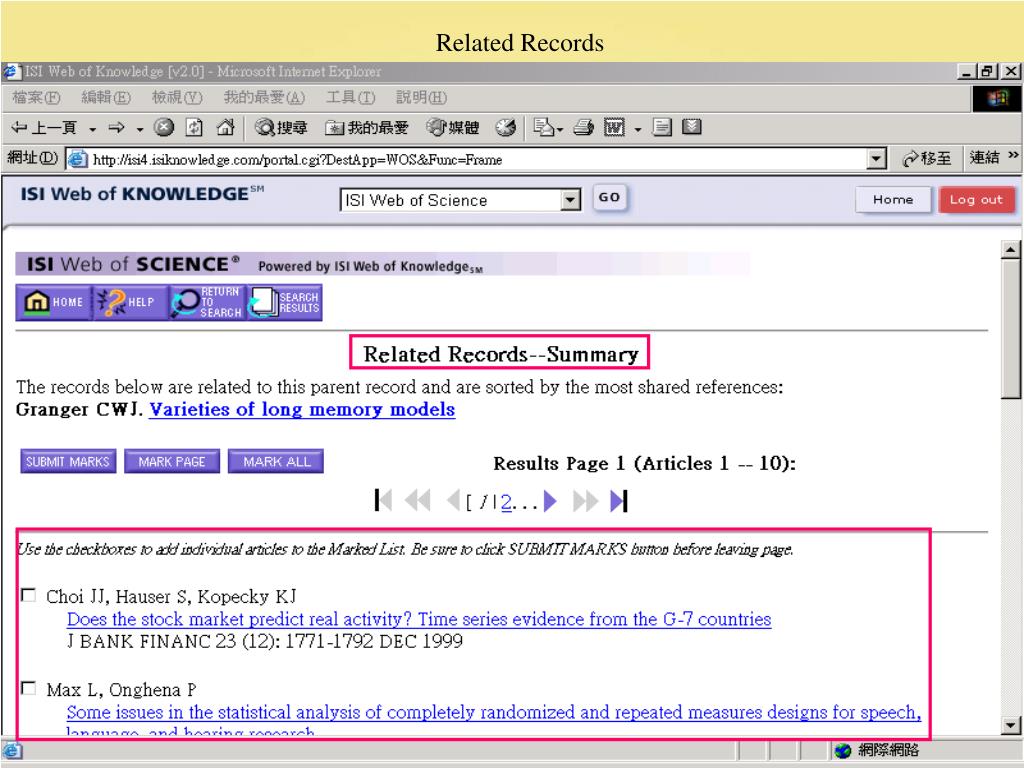Open the ISI Web of Science product dropdown
This screenshot has width=1024, height=768.
[460, 200]
